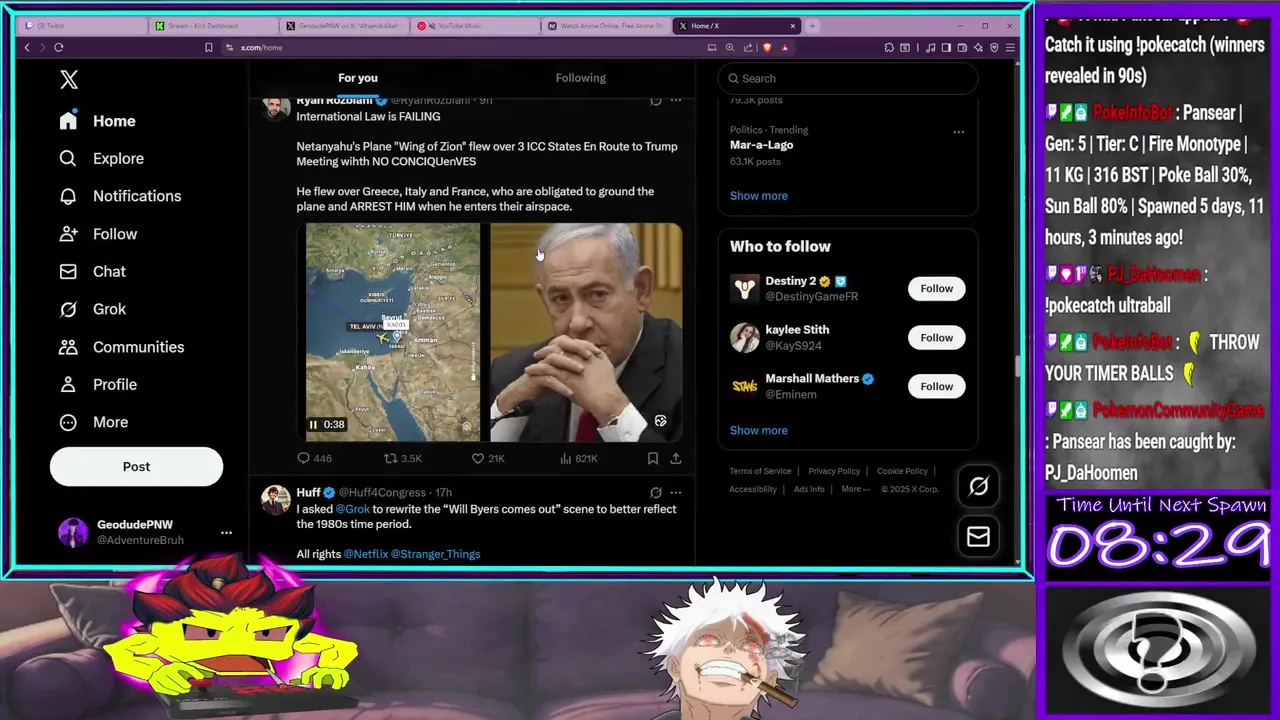
Task: Click the Post button
Action: [136, 466]
